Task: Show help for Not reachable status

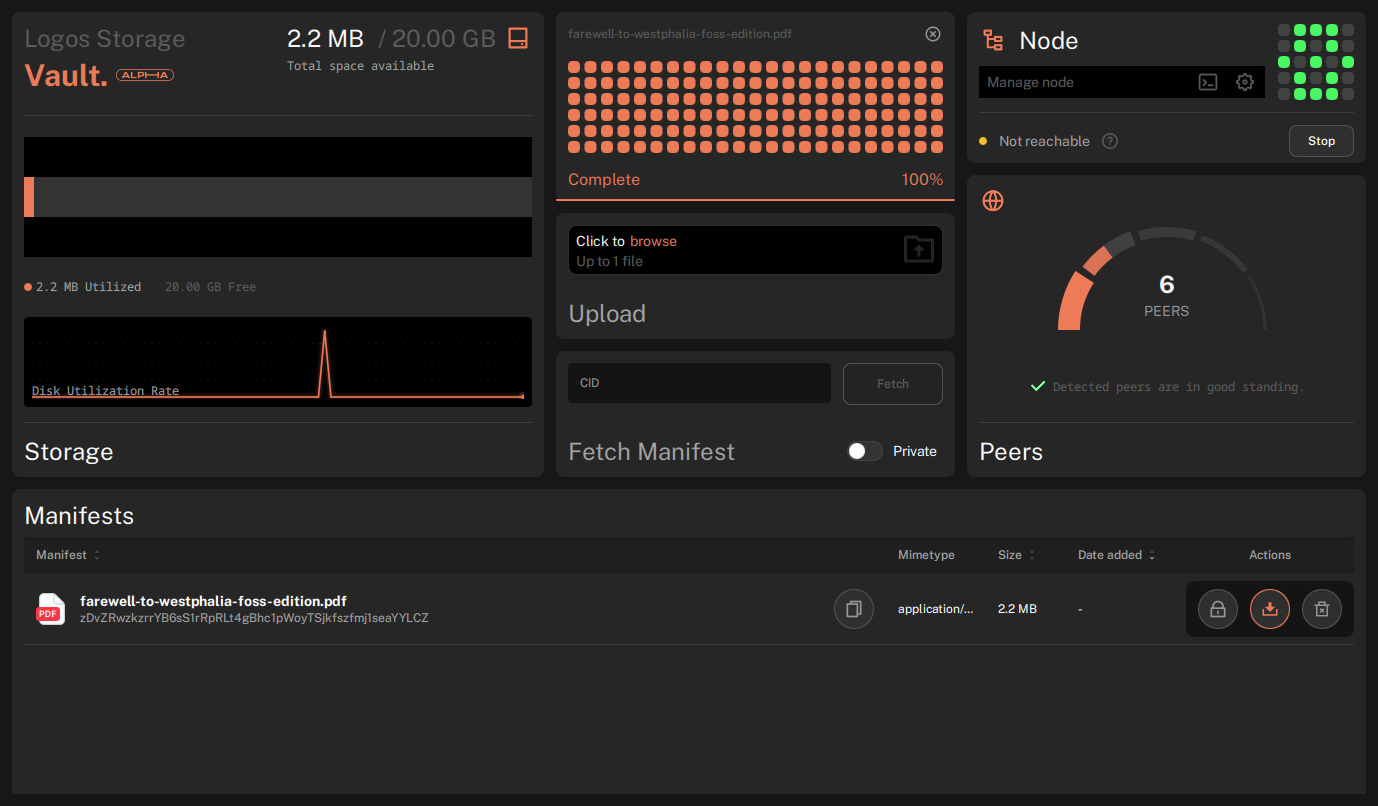Action: pyautogui.click(x=1110, y=141)
